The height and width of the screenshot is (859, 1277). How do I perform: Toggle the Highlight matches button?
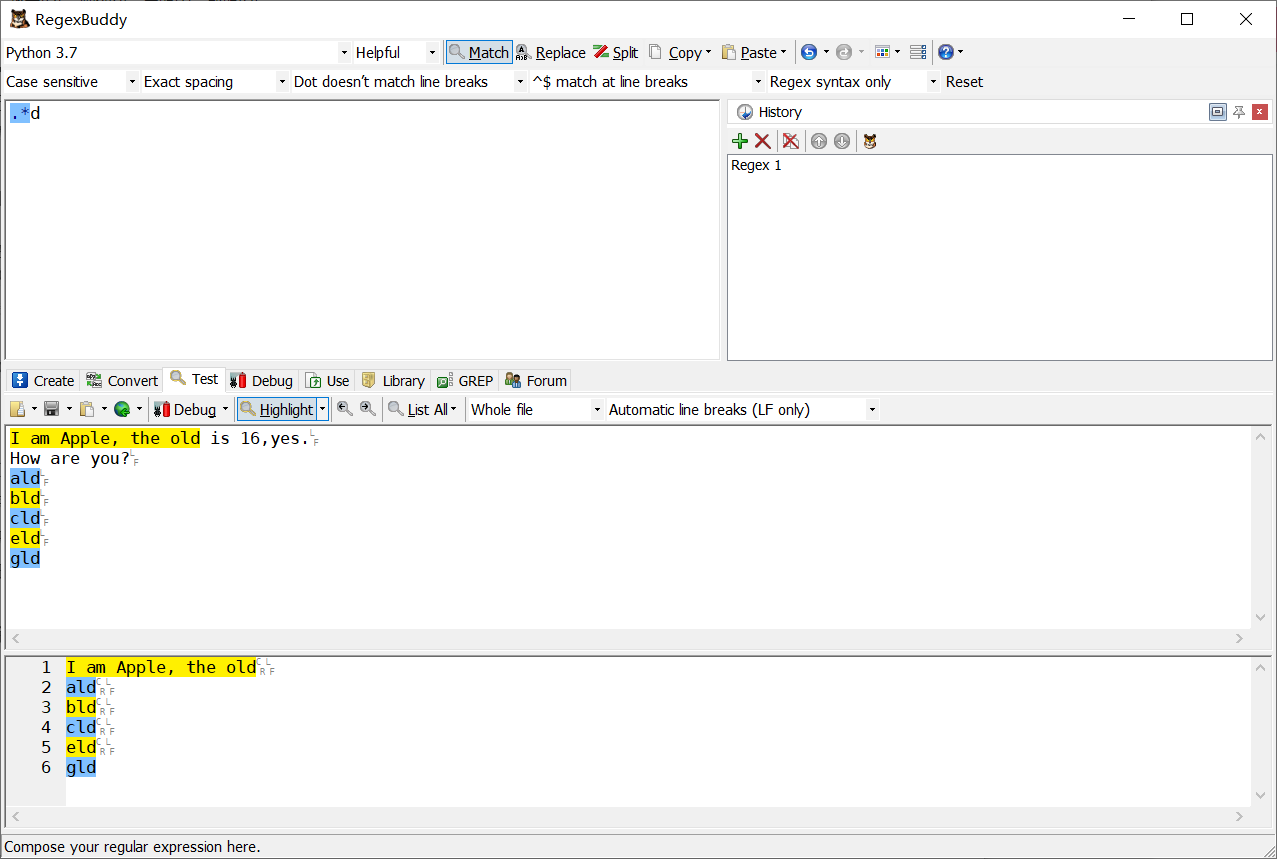pyautogui.click(x=277, y=409)
